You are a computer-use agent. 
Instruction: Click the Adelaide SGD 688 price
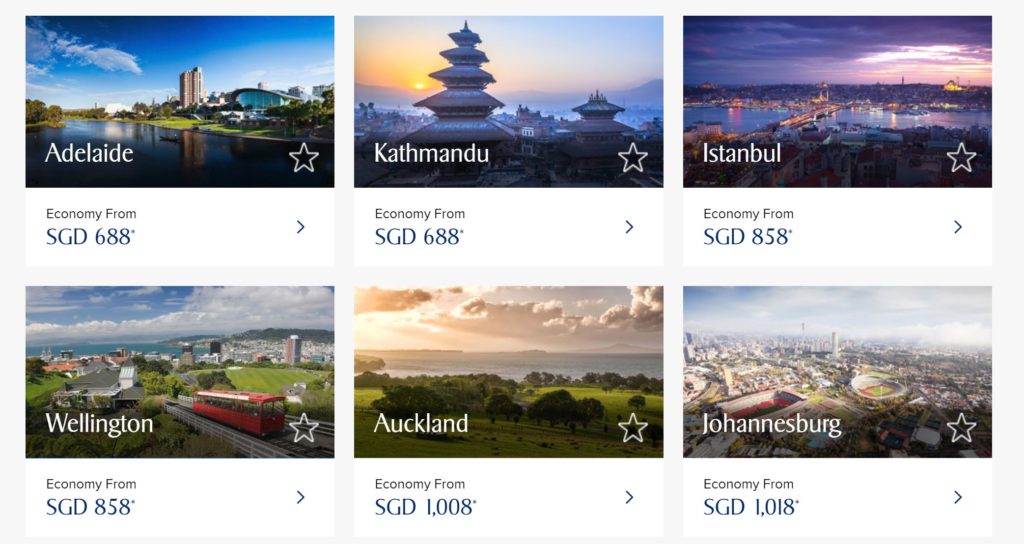click(90, 237)
